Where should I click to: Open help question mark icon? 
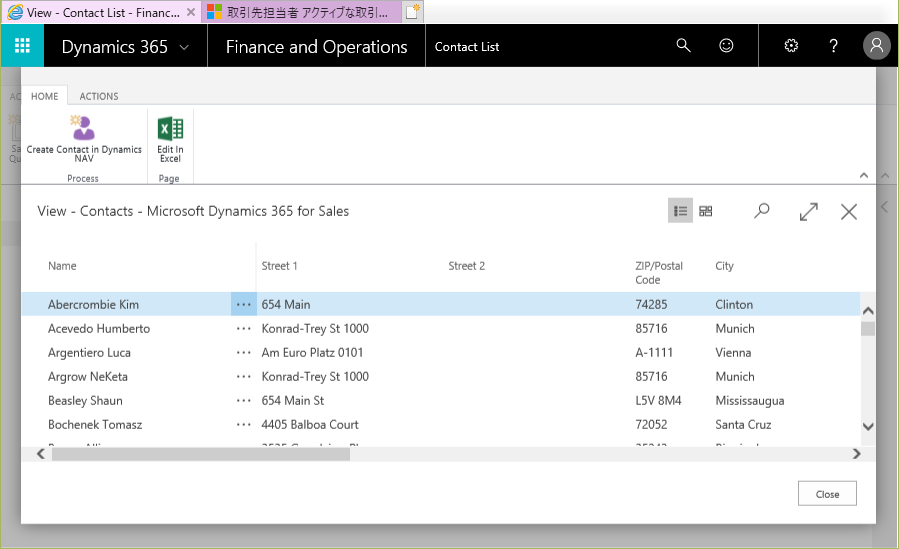pyautogui.click(x=834, y=45)
